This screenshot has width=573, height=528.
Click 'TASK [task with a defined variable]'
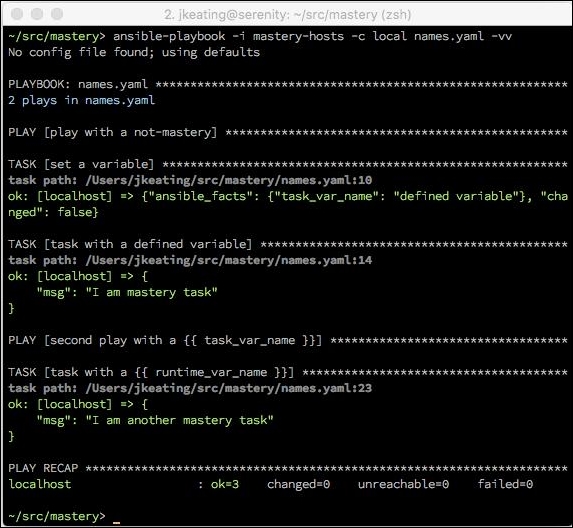(288, 244)
